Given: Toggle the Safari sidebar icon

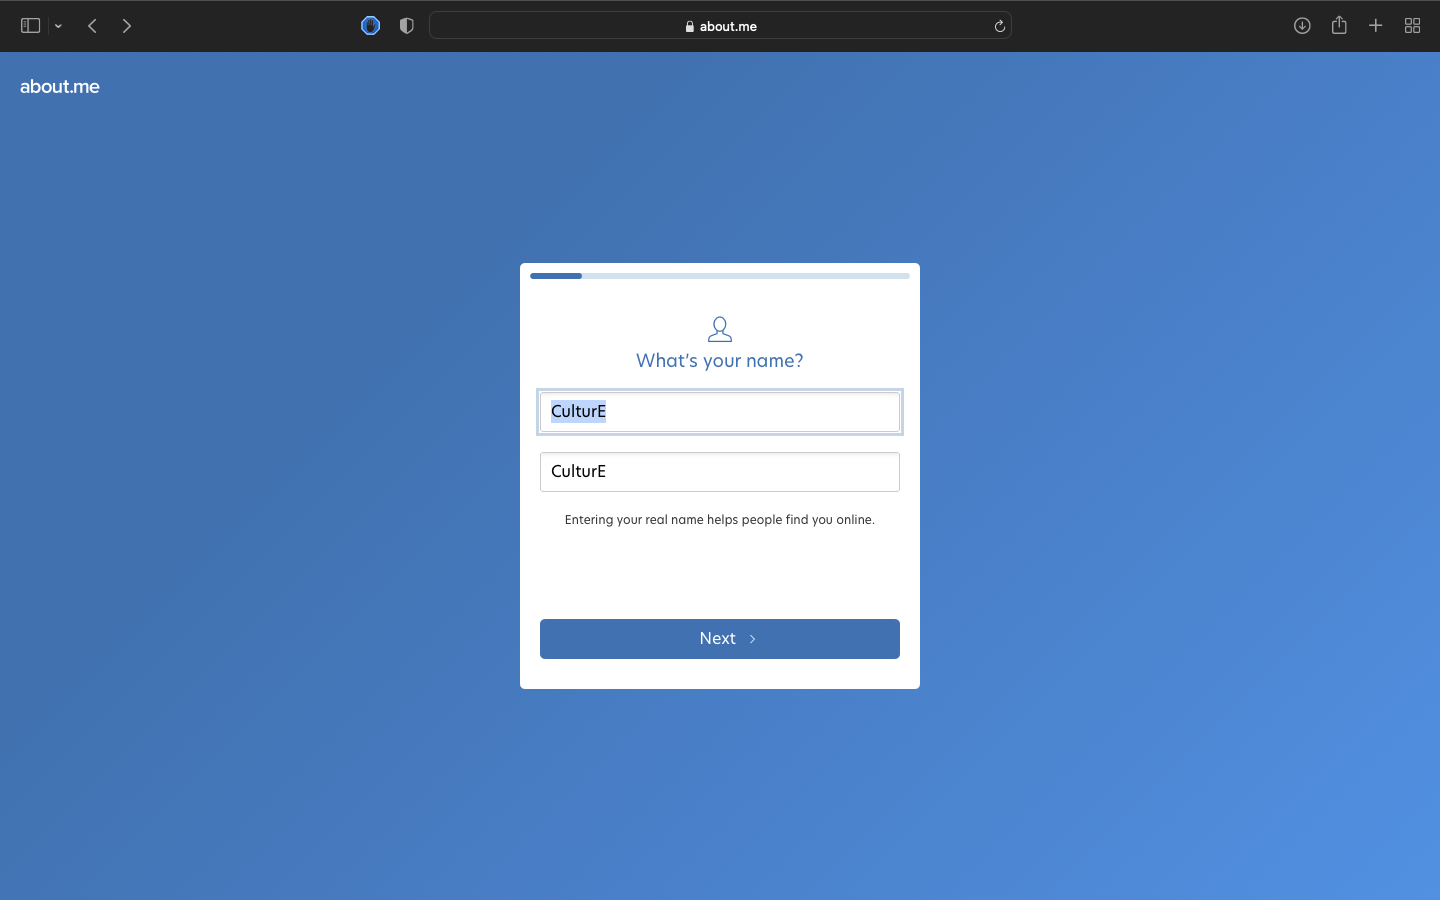Looking at the screenshot, I should 30,26.
